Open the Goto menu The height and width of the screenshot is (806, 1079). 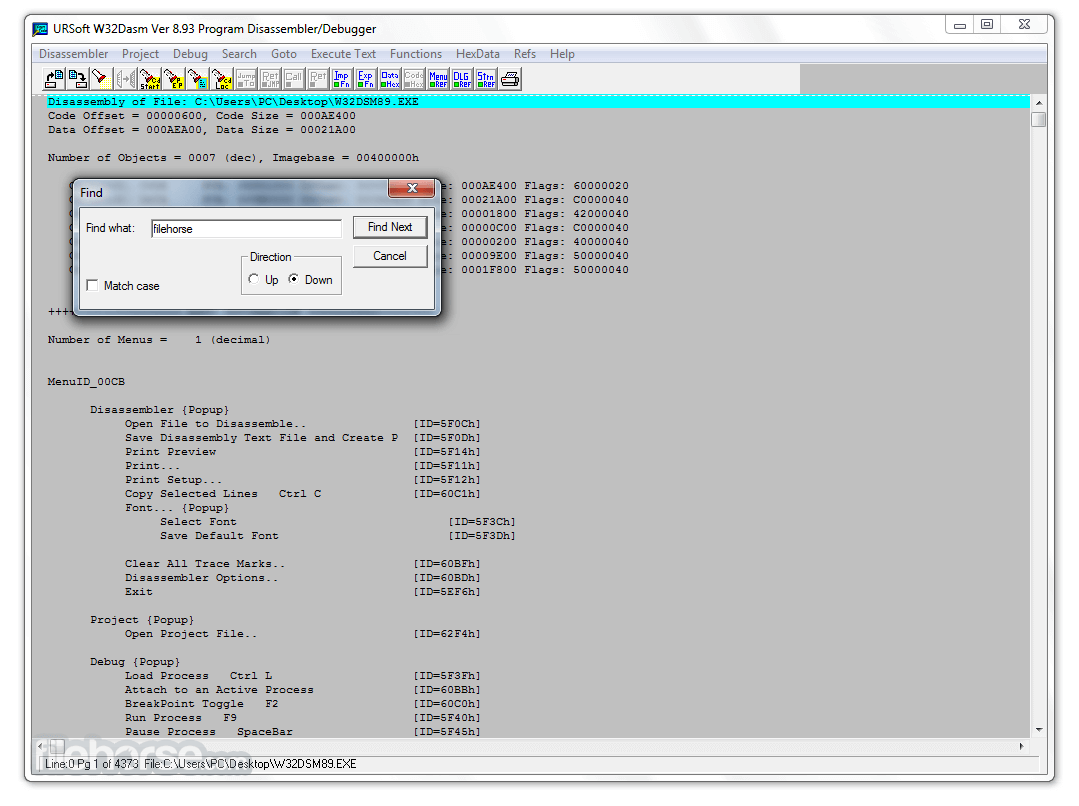click(x=284, y=54)
